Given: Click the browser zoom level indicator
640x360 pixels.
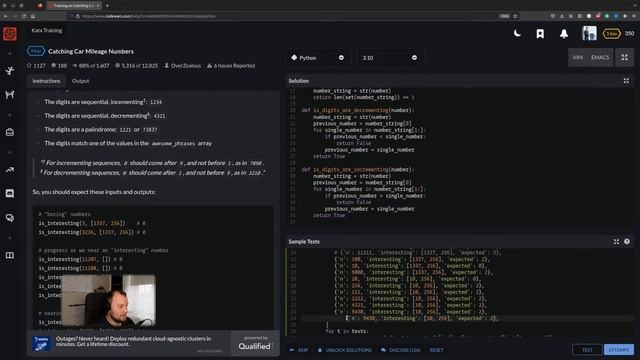Looking at the screenshot, I should point(504,16).
